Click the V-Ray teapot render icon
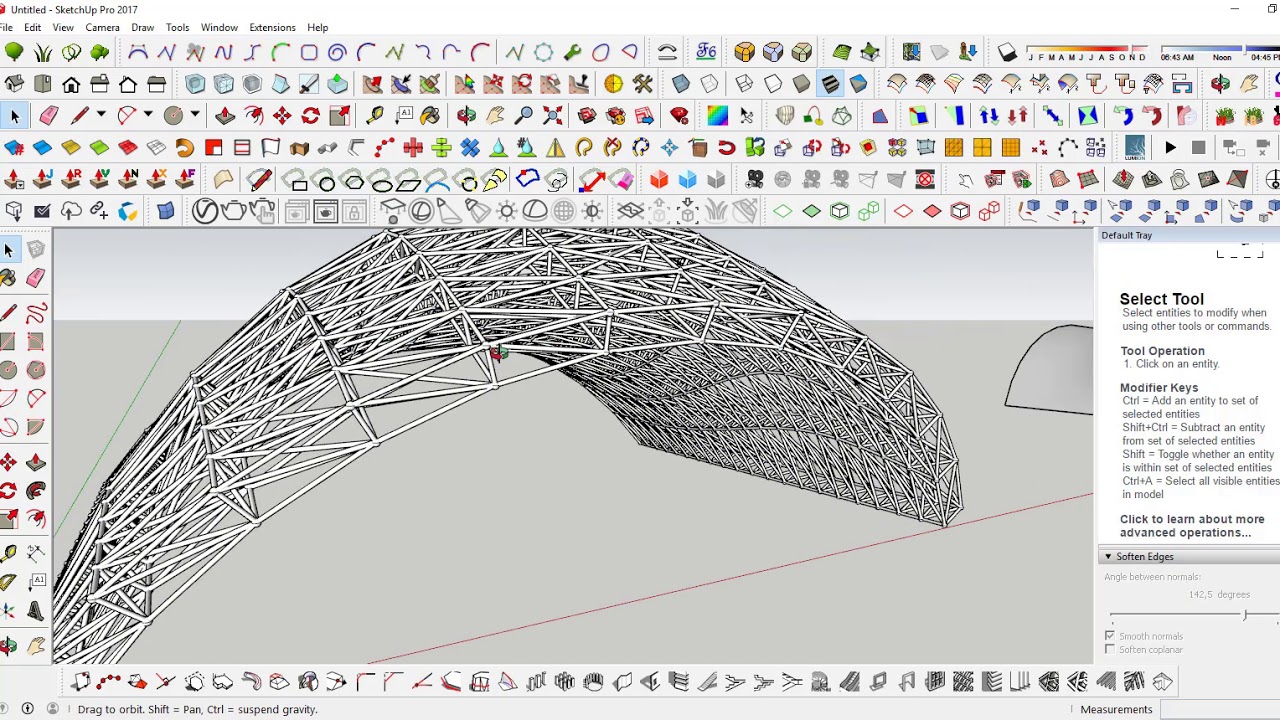The width and height of the screenshot is (1280, 720). 233,211
